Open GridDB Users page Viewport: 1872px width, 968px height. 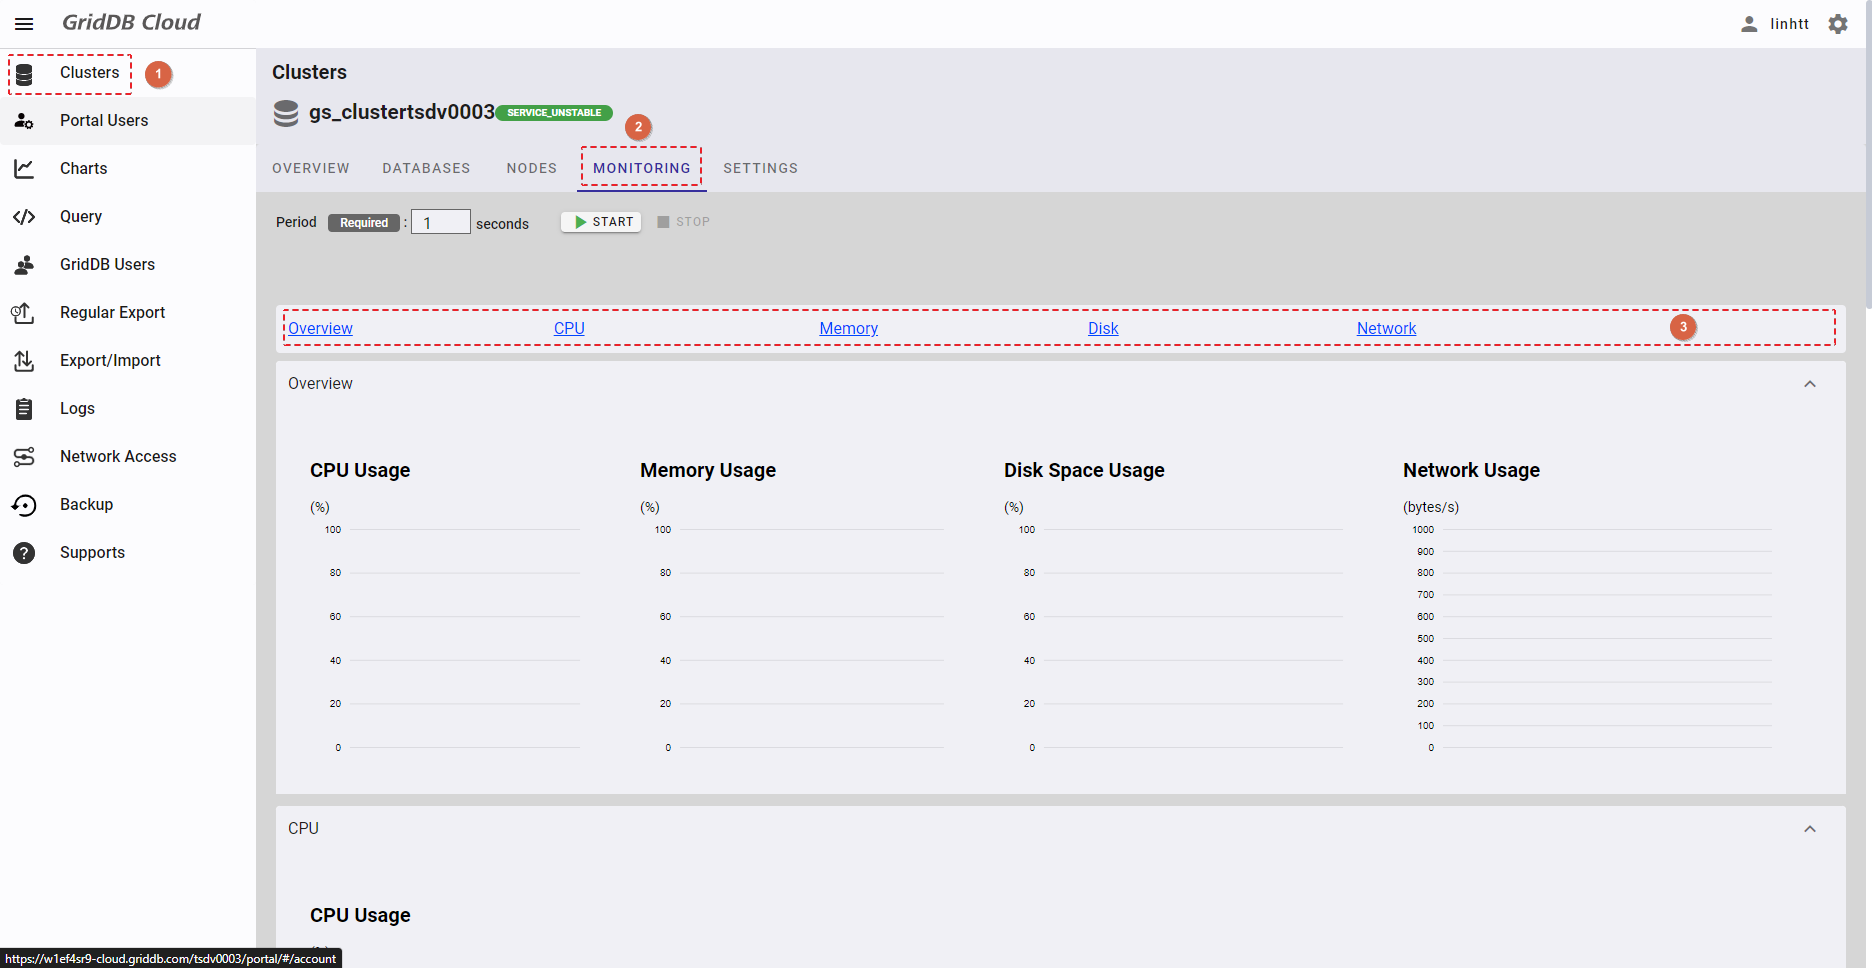click(107, 265)
